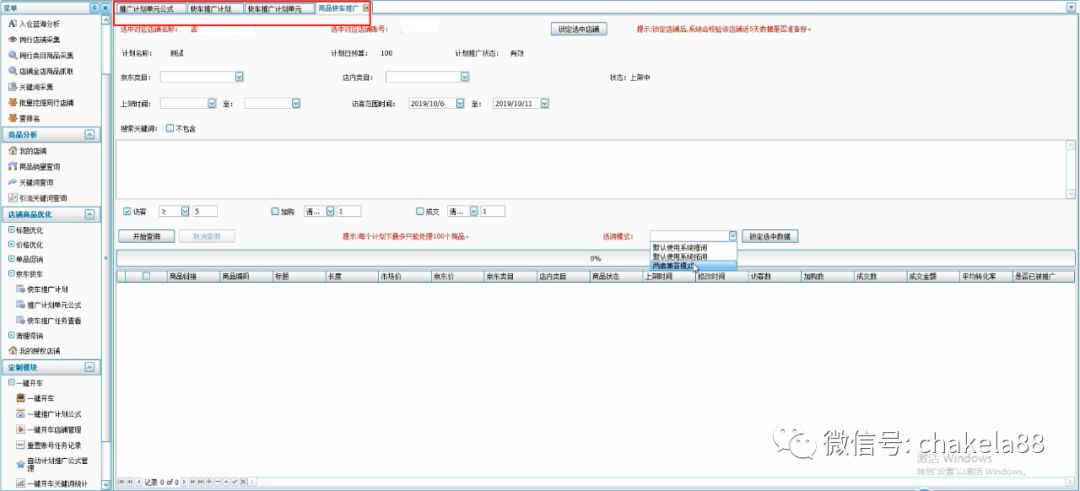Collapse the 定制模块 section

pos(90,368)
